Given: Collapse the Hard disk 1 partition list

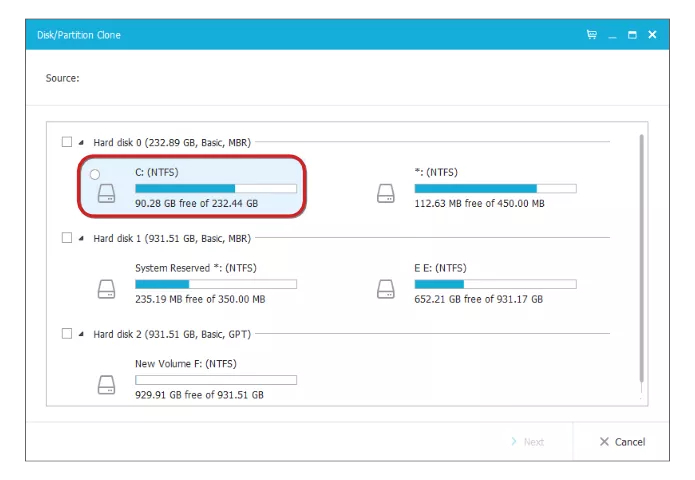Looking at the screenshot, I should pos(82,238).
